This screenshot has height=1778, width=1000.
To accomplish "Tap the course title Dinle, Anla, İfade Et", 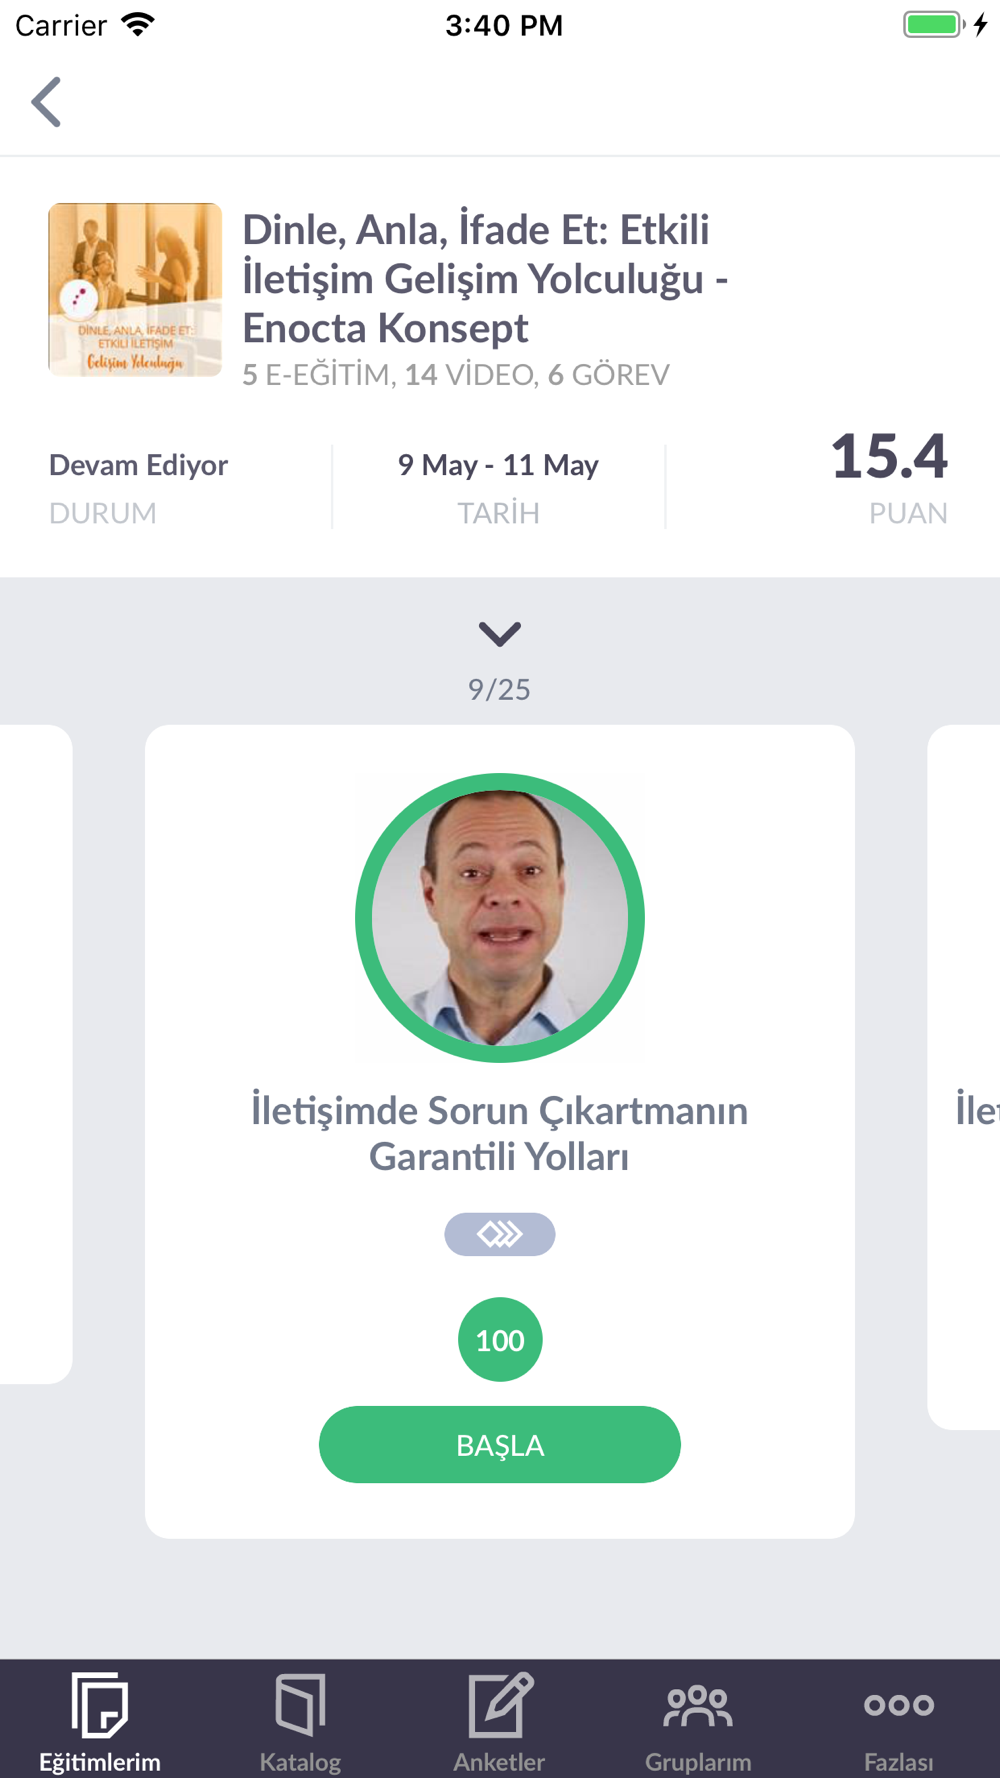I will 485,278.
